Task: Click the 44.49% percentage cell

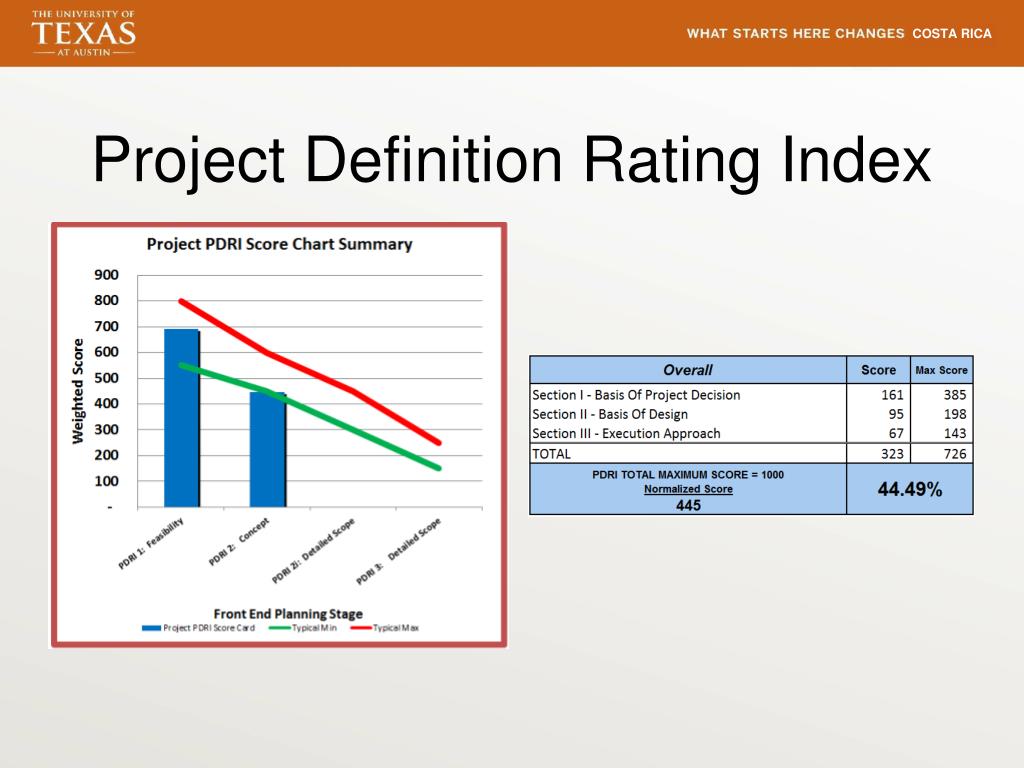Action: coord(910,490)
